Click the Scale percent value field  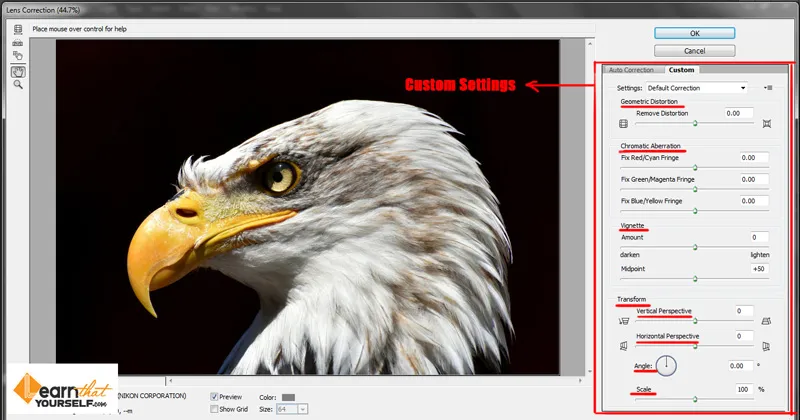click(744, 389)
